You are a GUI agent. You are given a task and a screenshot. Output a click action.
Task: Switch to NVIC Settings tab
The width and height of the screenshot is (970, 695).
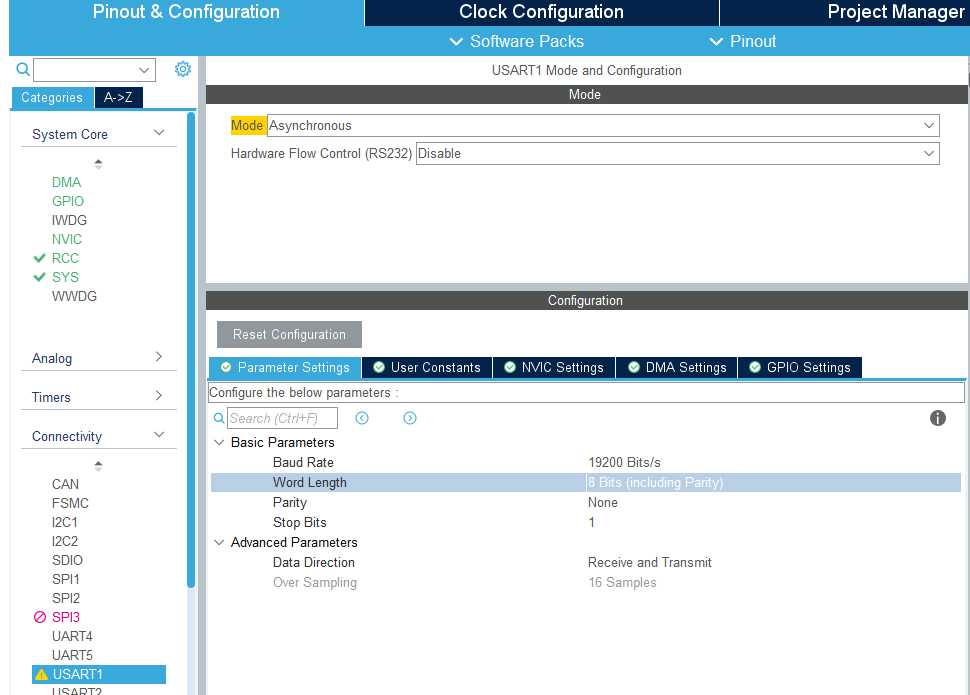pyautogui.click(x=553, y=367)
